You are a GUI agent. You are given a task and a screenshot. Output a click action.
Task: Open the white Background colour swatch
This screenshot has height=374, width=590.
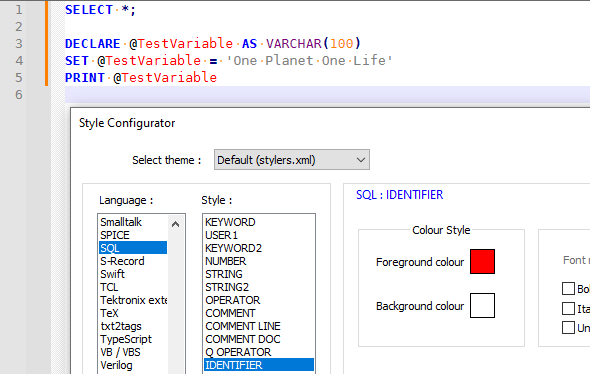click(x=482, y=306)
